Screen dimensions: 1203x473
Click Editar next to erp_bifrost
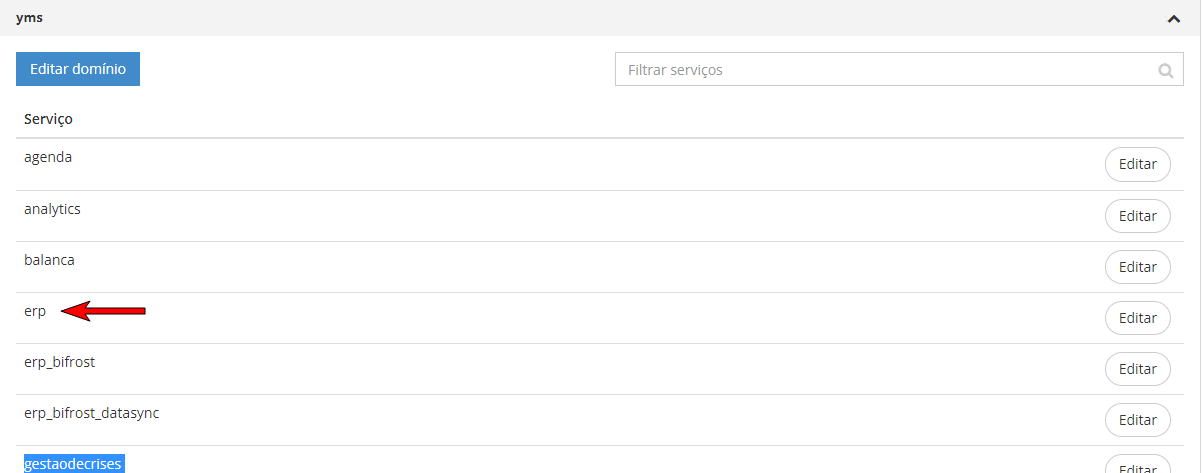[x=1137, y=369]
